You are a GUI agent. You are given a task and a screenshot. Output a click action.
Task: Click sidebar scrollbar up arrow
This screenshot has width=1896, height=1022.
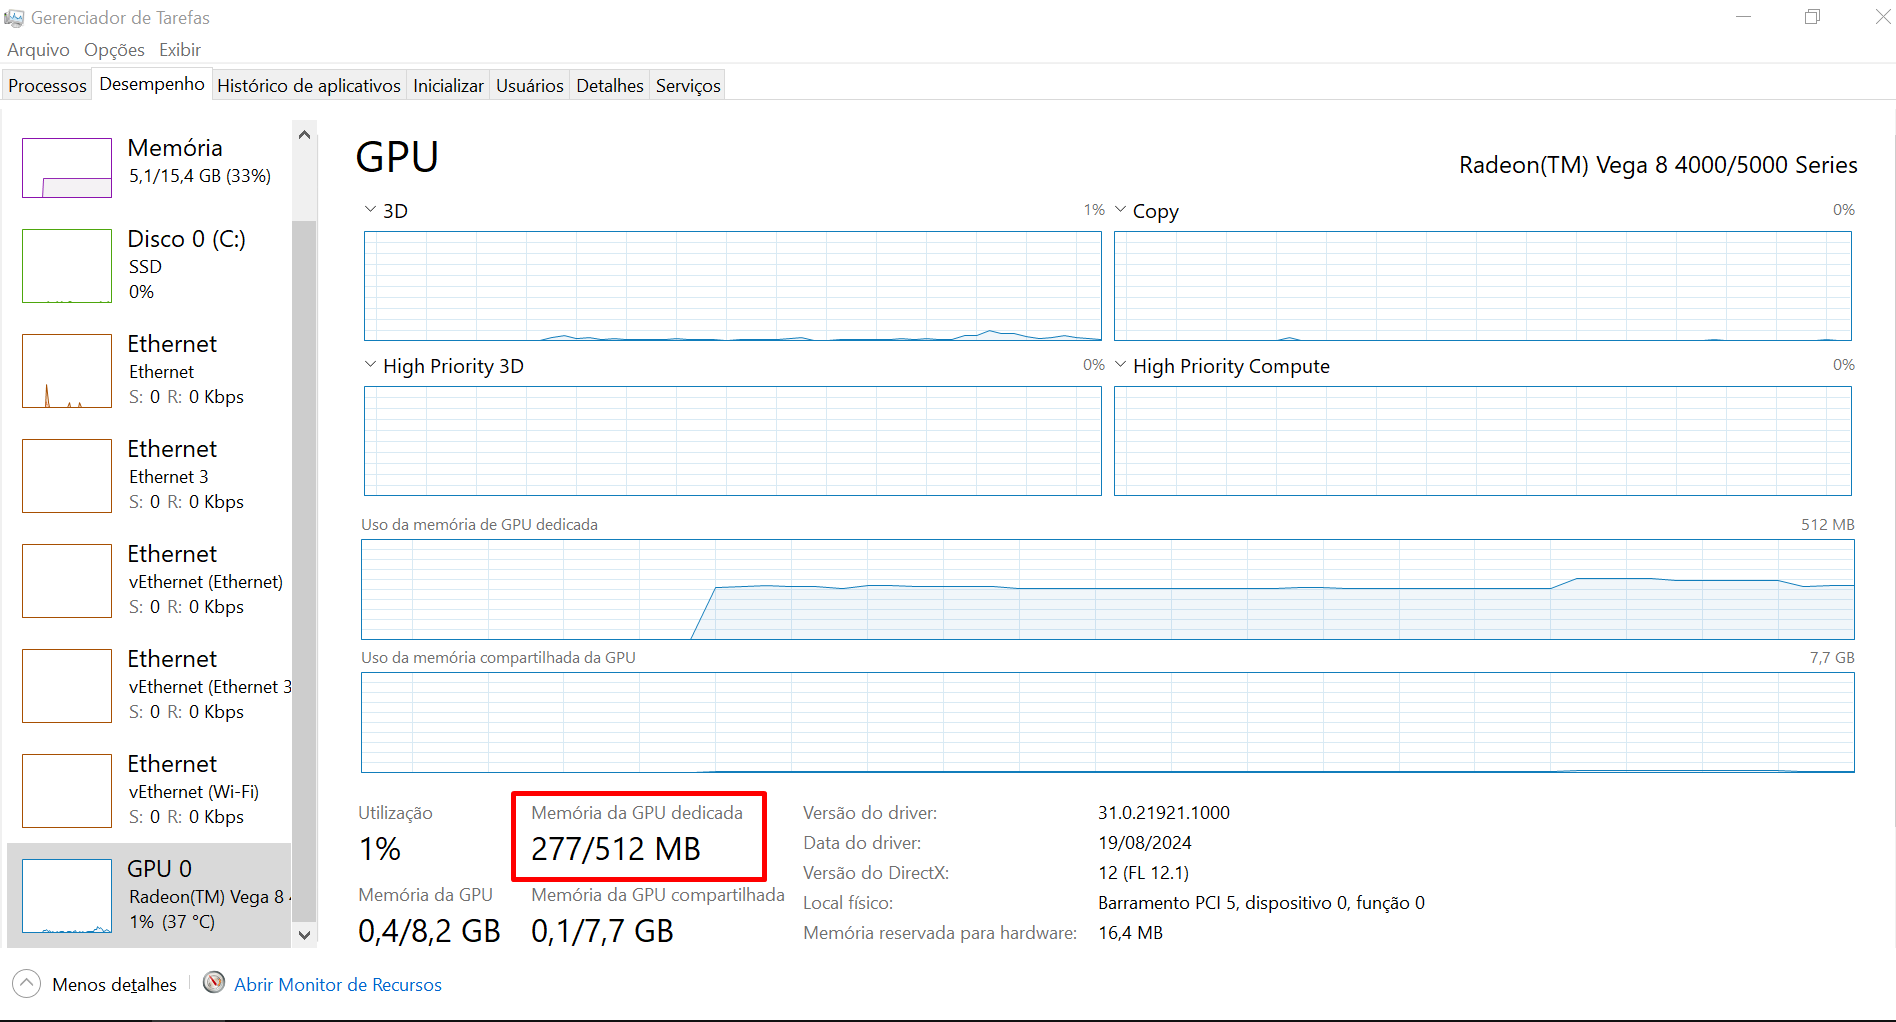click(x=305, y=134)
